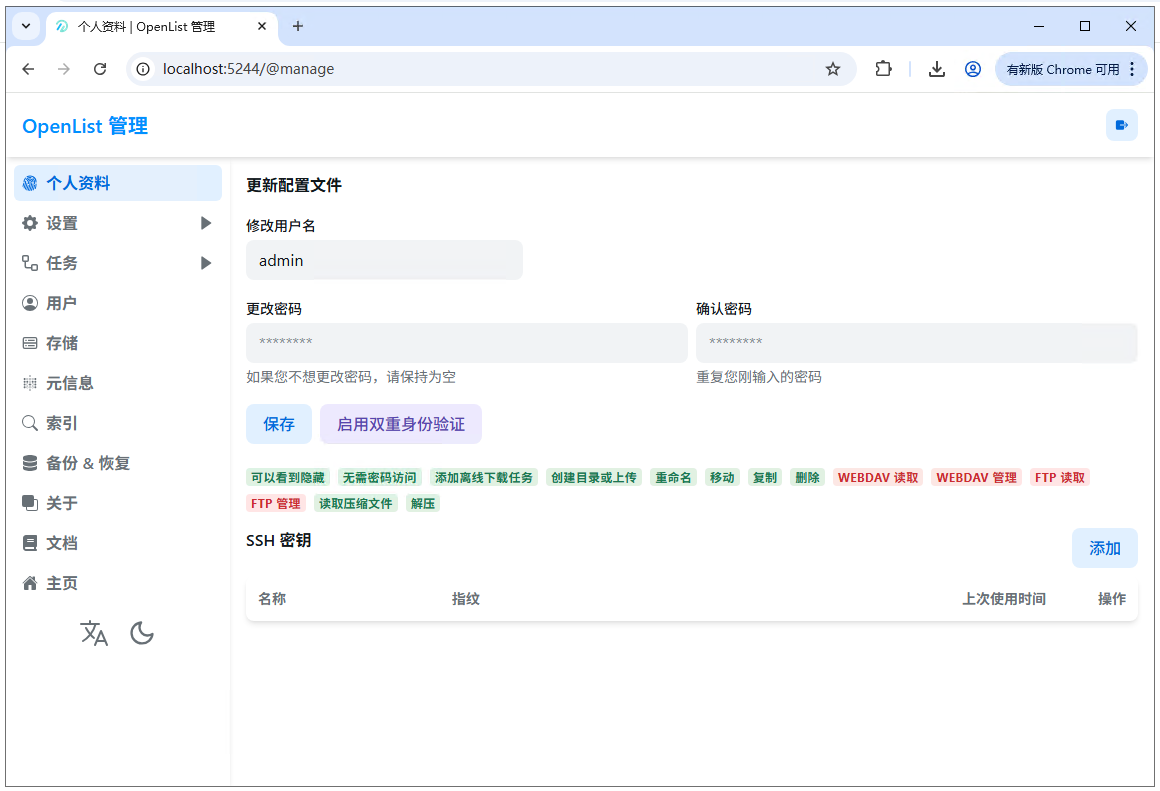
Task: Click the language switch icon below the sidebar
Action: (x=94, y=633)
